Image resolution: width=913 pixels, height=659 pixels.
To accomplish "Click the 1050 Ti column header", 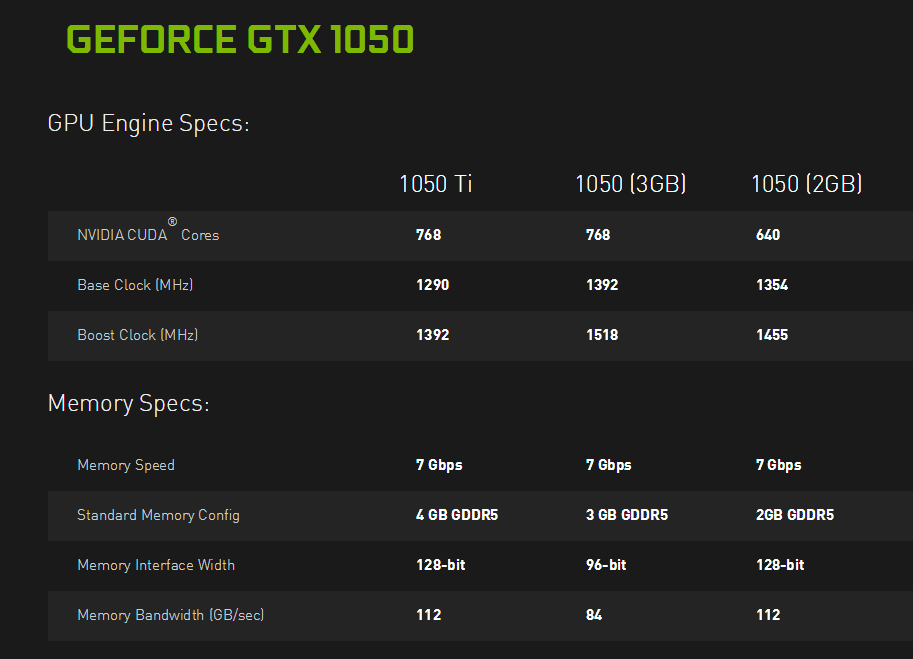I will [436, 184].
